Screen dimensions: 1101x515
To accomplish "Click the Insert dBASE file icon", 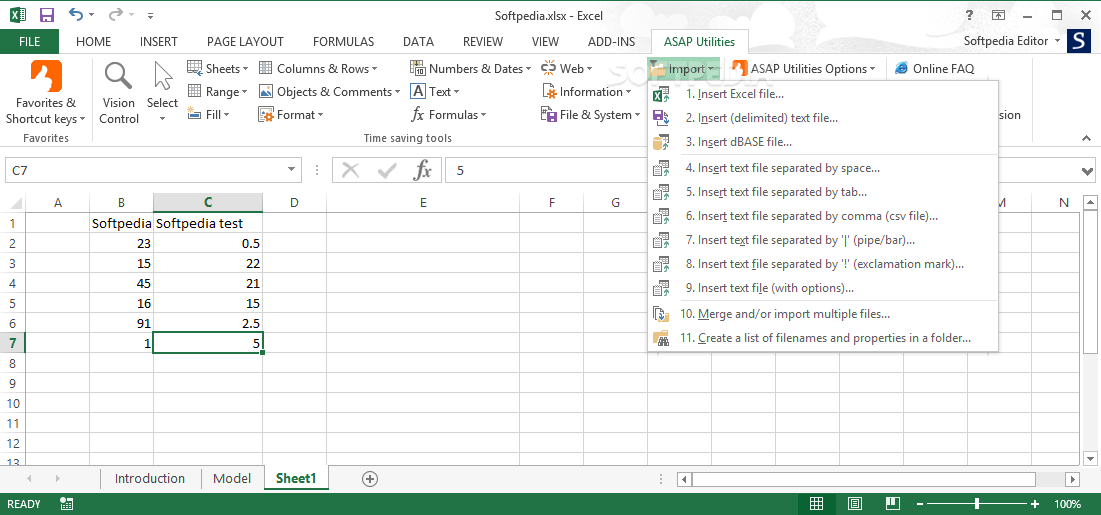I will click(x=661, y=142).
